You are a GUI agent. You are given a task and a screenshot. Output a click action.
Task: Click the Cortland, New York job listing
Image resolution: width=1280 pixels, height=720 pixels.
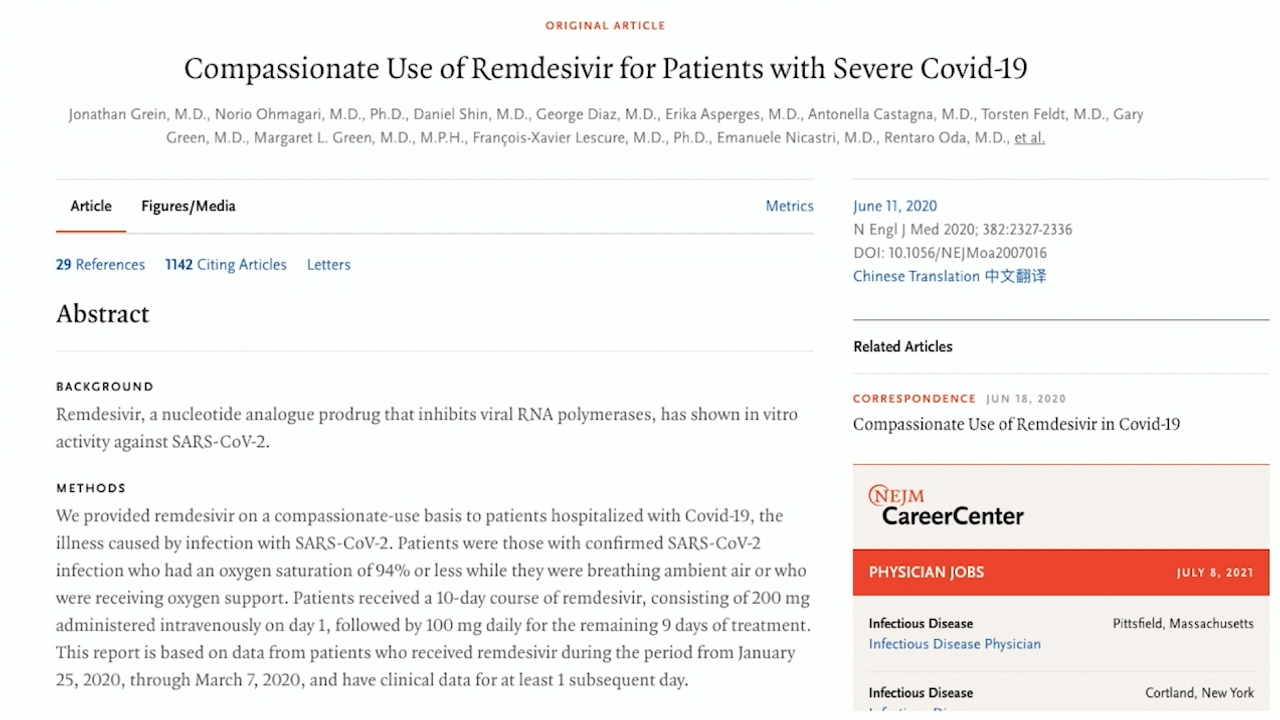(1199, 692)
